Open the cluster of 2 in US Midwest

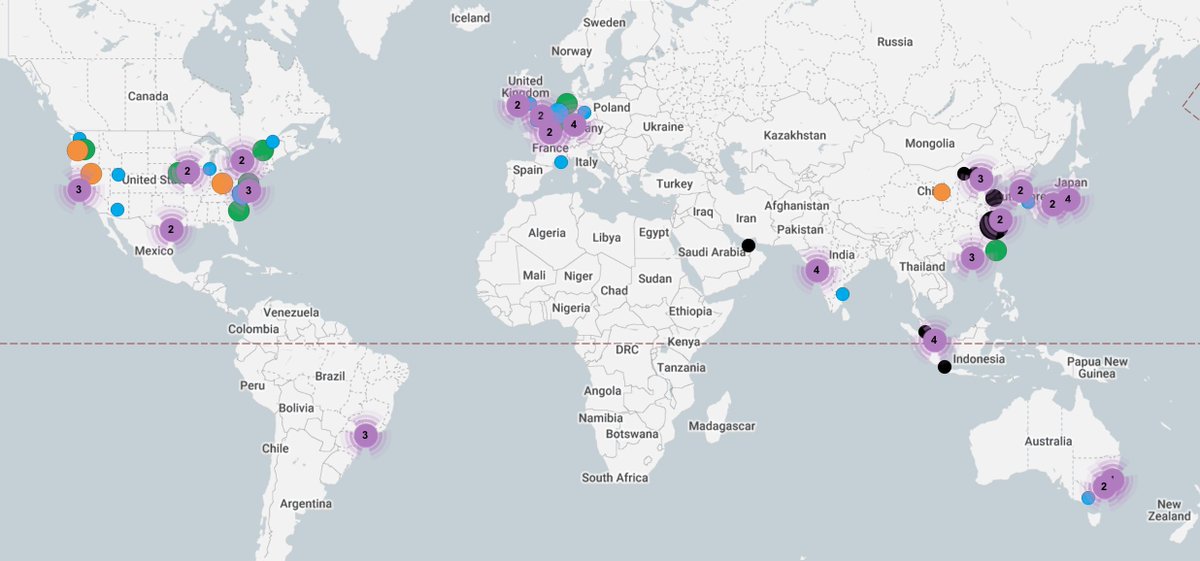click(x=187, y=171)
